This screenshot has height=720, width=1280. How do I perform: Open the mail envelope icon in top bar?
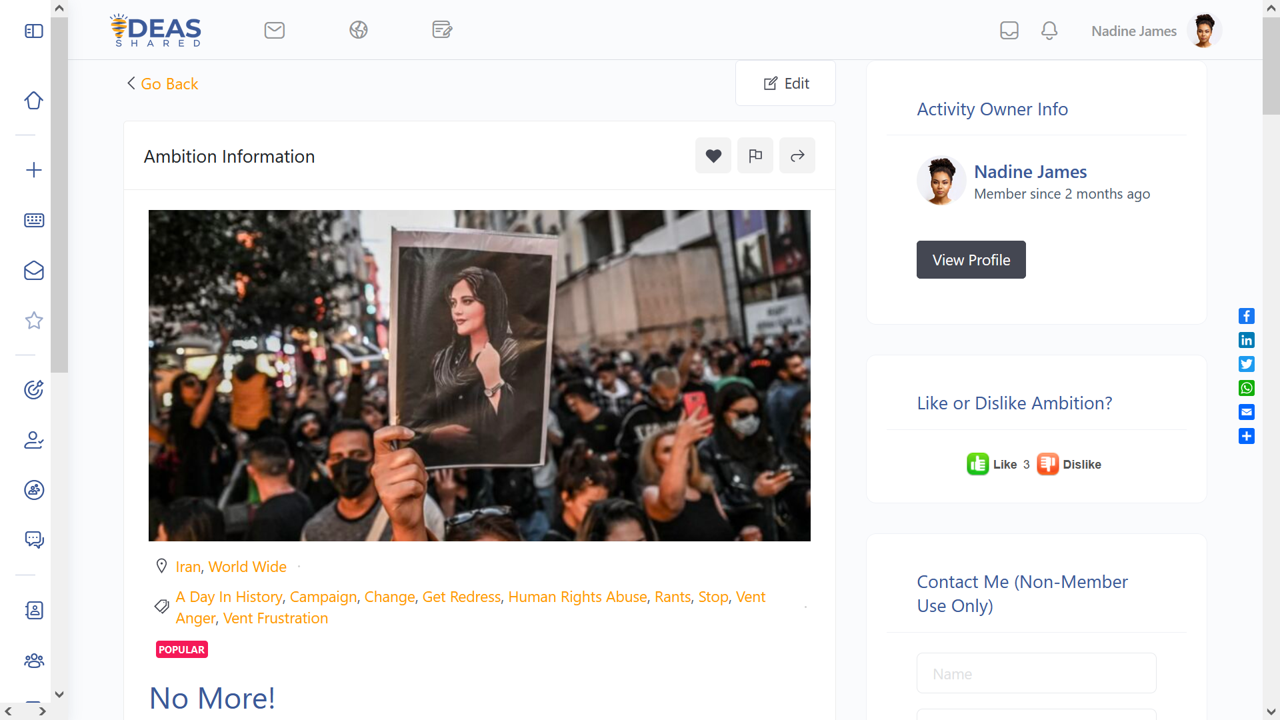tap(275, 30)
